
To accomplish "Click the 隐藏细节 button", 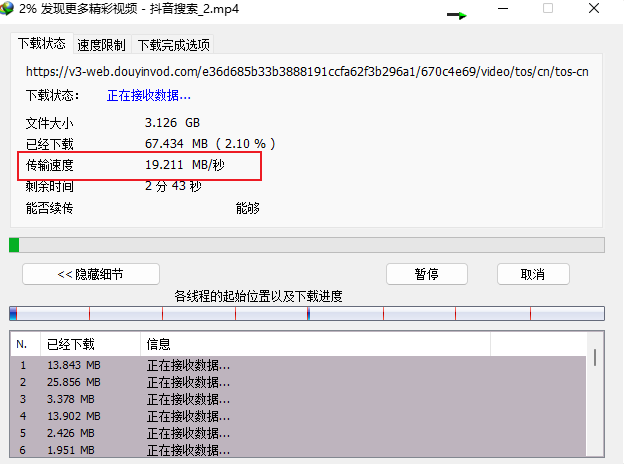I will click(91, 274).
